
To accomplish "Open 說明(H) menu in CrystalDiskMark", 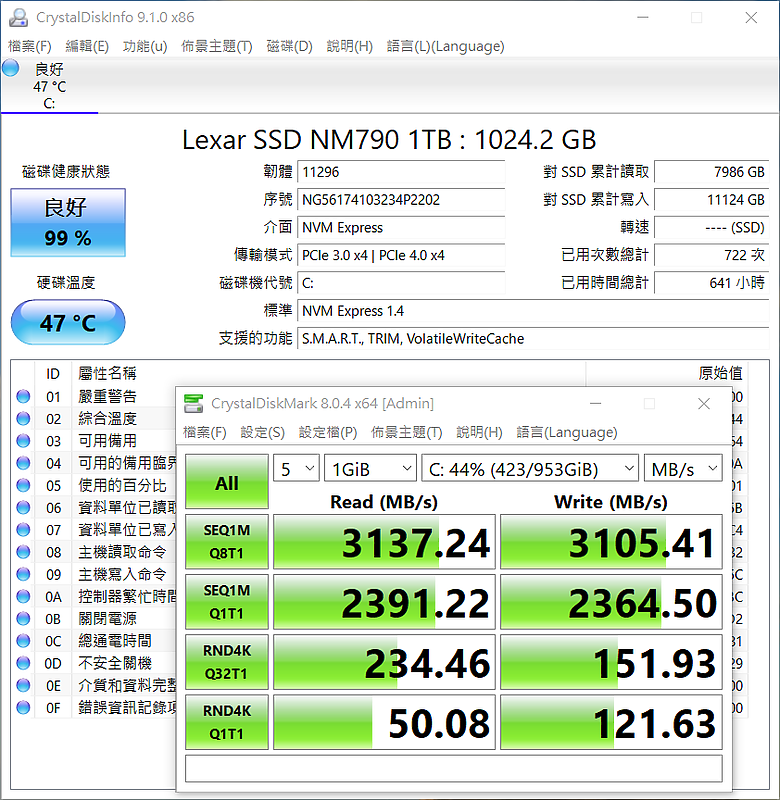I will pos(479,433).
